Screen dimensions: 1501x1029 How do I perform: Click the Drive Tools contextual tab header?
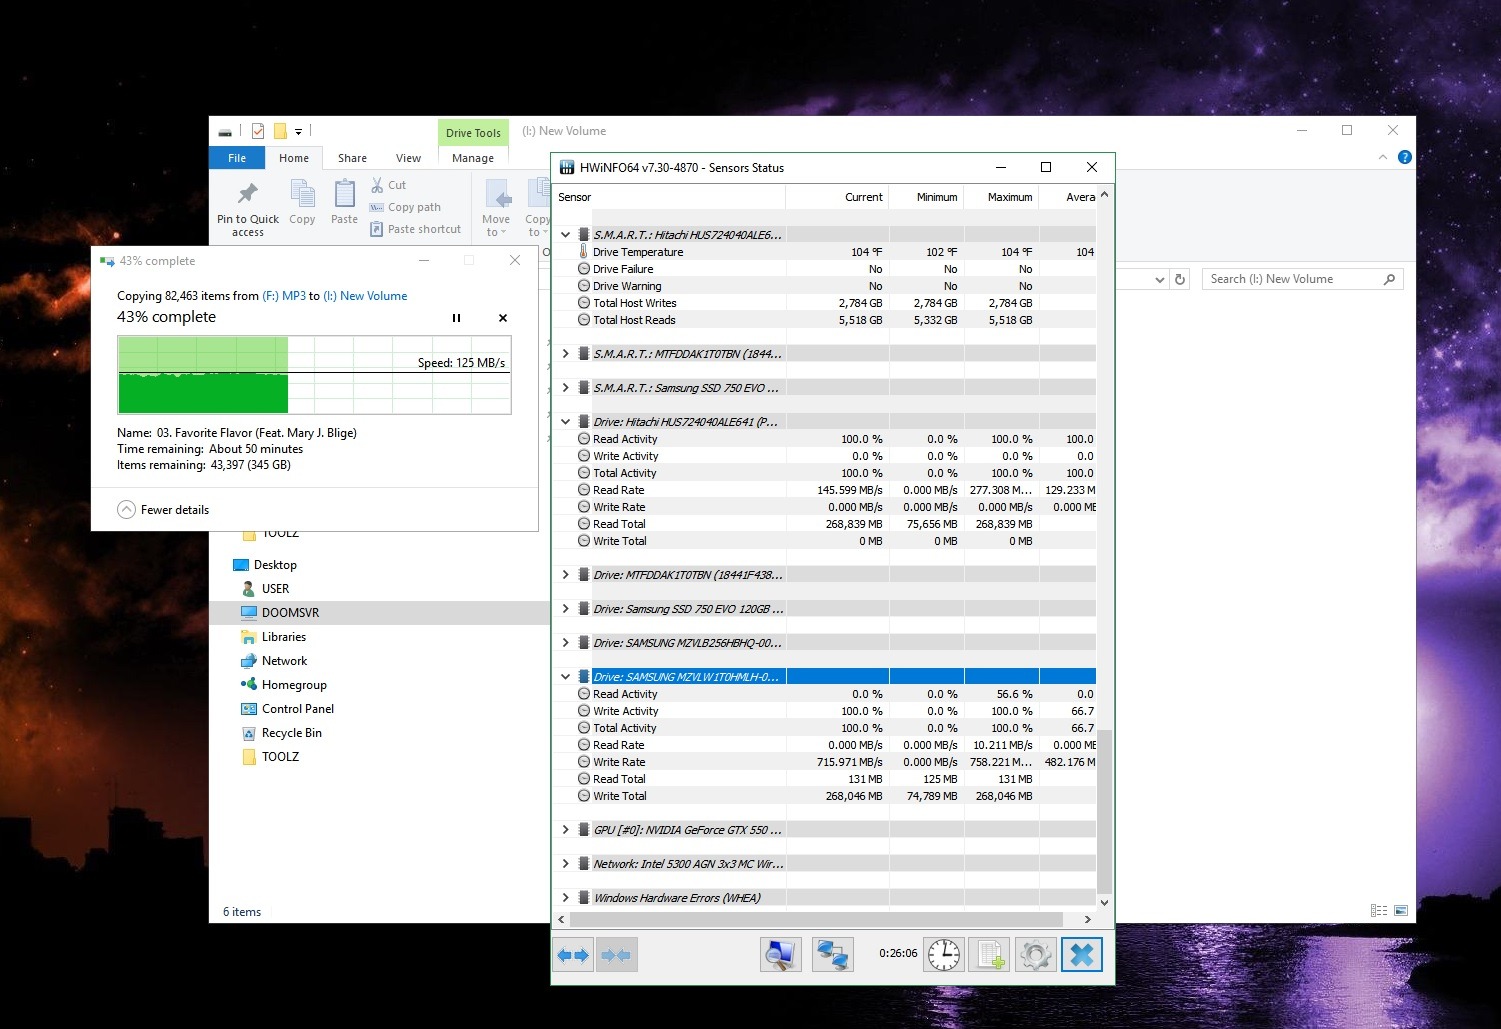tap(473, 133)
